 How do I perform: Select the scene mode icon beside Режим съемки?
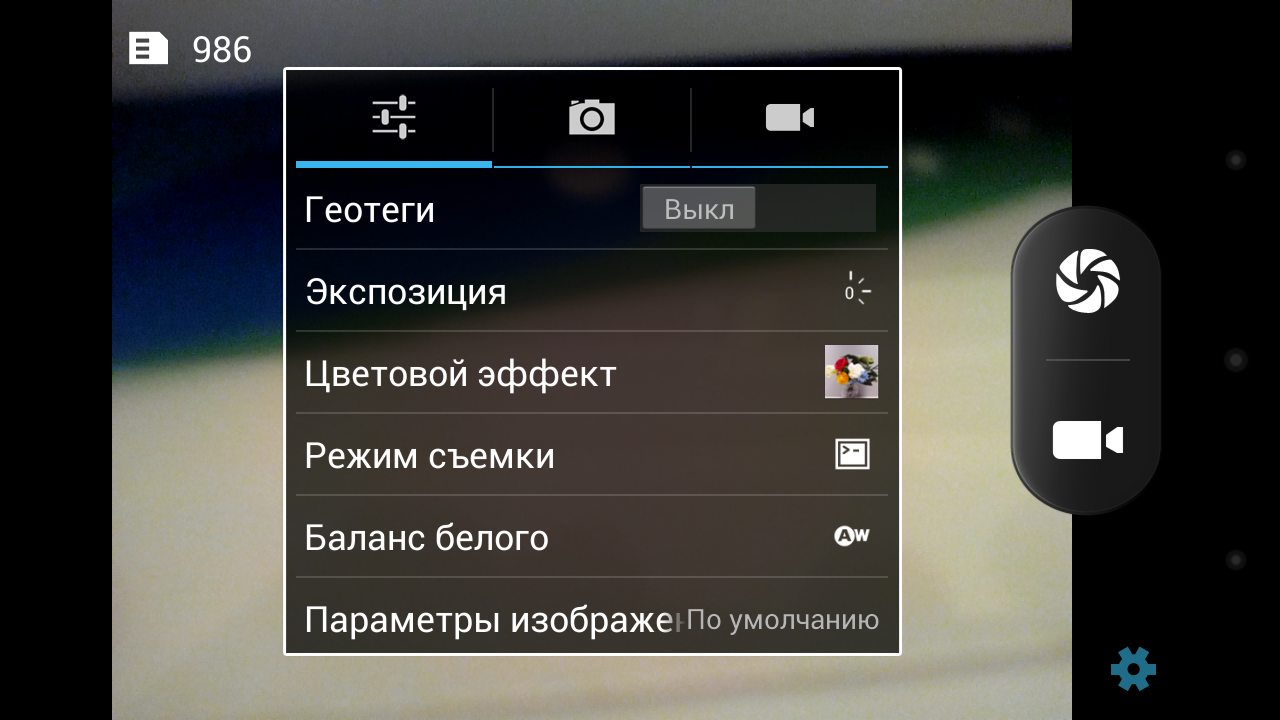click(x=853, y=454)
